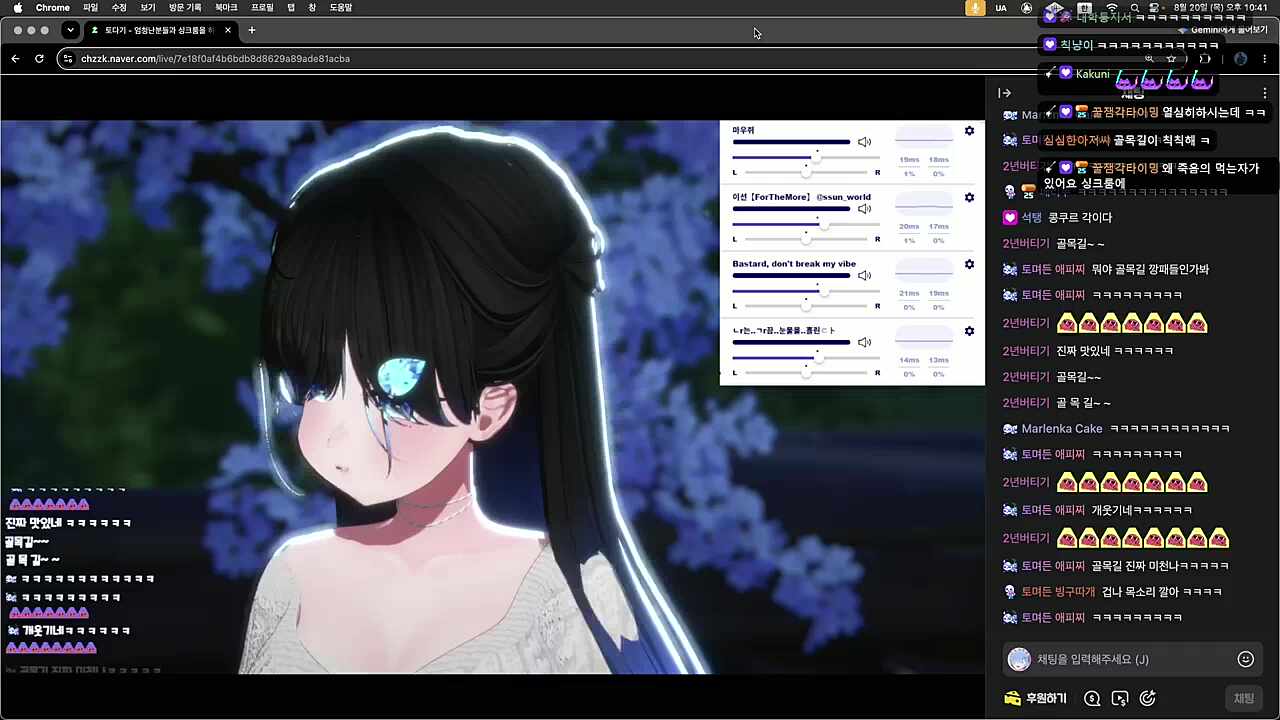Open Spotlight search in the menu bar
Screen dimensions: 1280x720
[x=1134, y=8]
